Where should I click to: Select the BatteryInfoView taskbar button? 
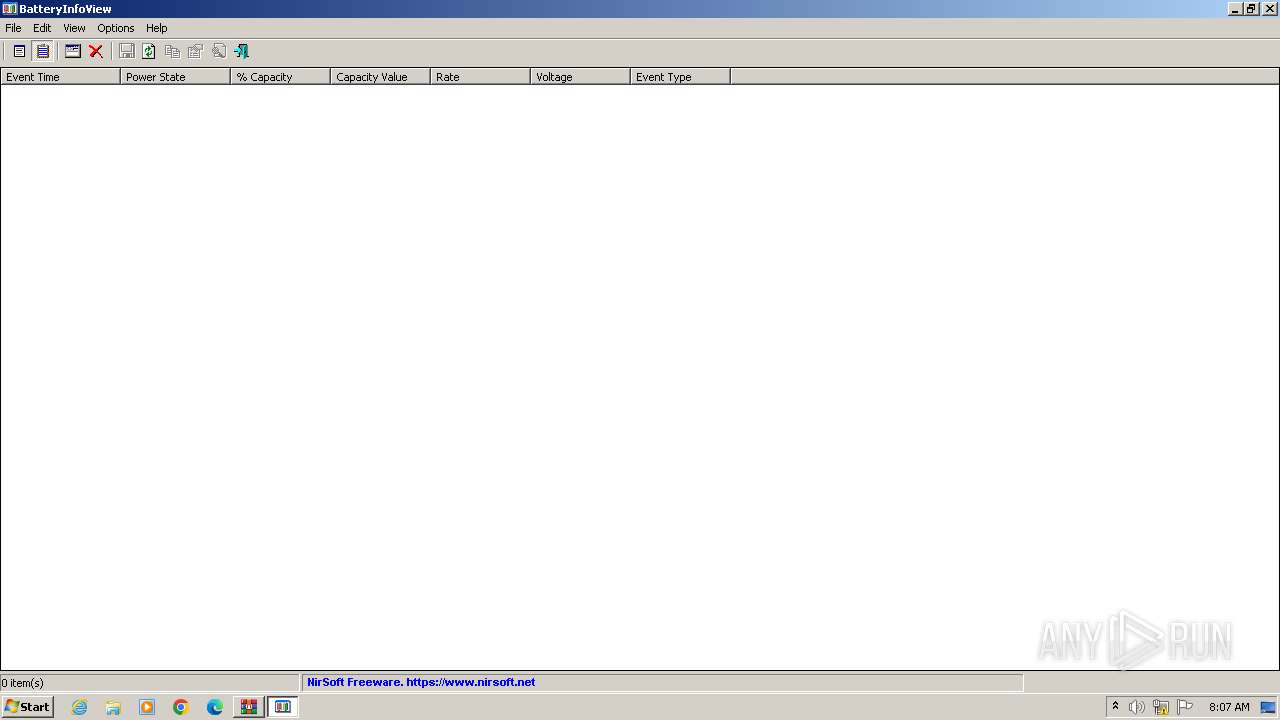tap(283, 707)
